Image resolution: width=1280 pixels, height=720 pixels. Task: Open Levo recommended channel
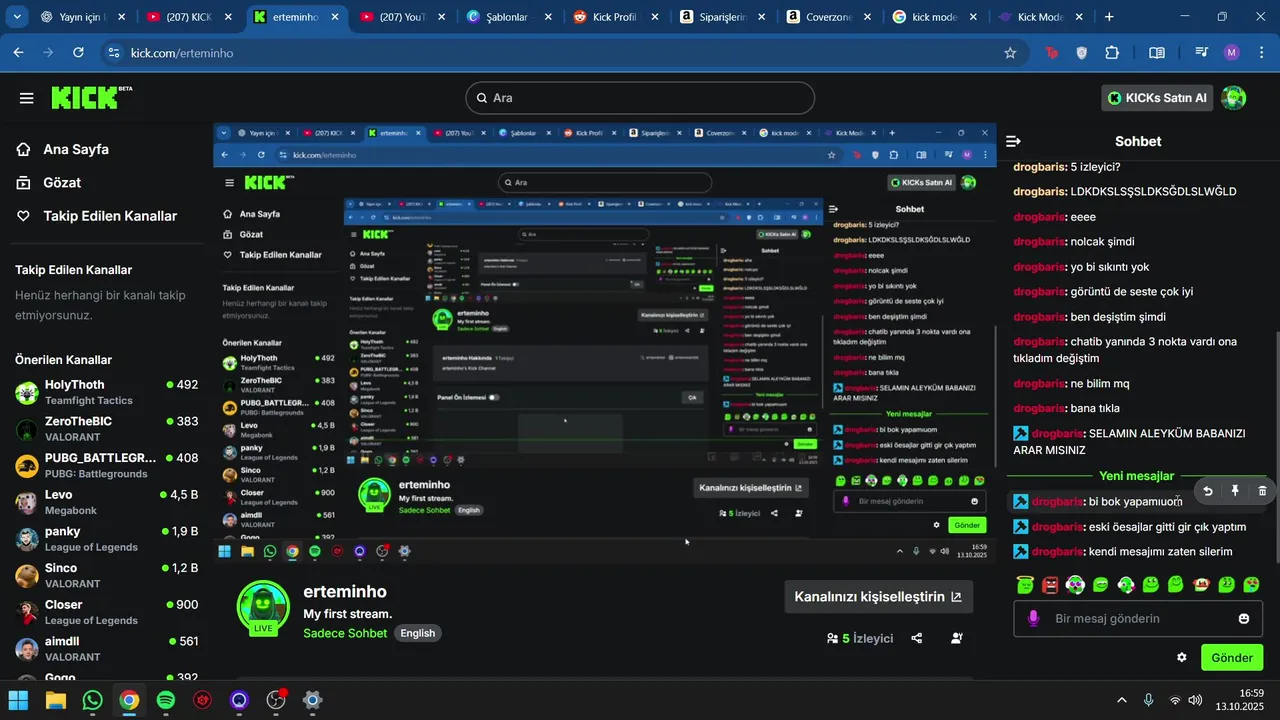tap(106, 502)
